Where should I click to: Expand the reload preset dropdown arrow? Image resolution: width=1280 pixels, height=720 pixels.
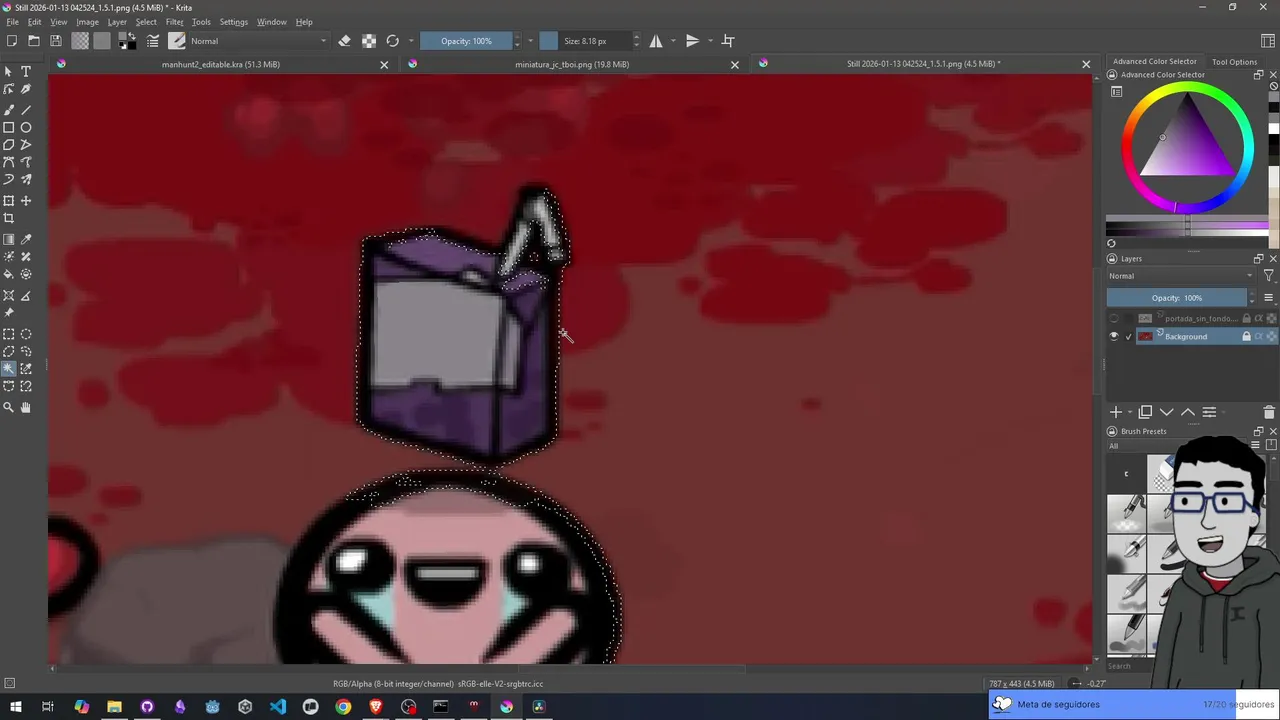(x=411, y=41)
